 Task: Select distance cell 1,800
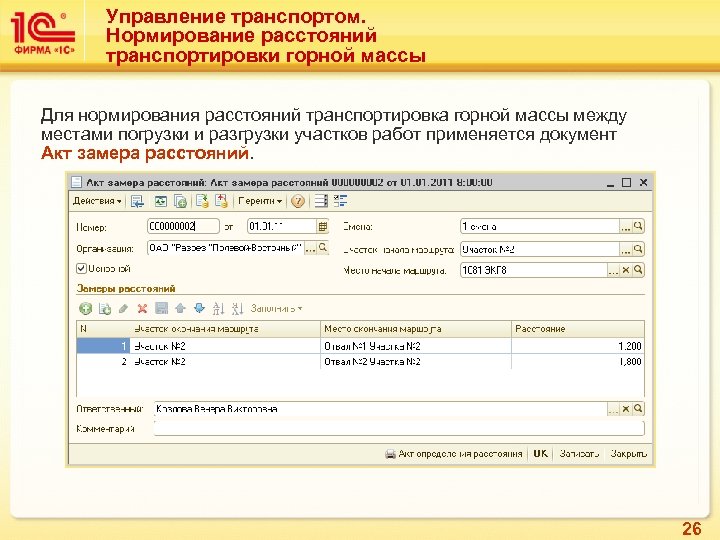(578, 361)
